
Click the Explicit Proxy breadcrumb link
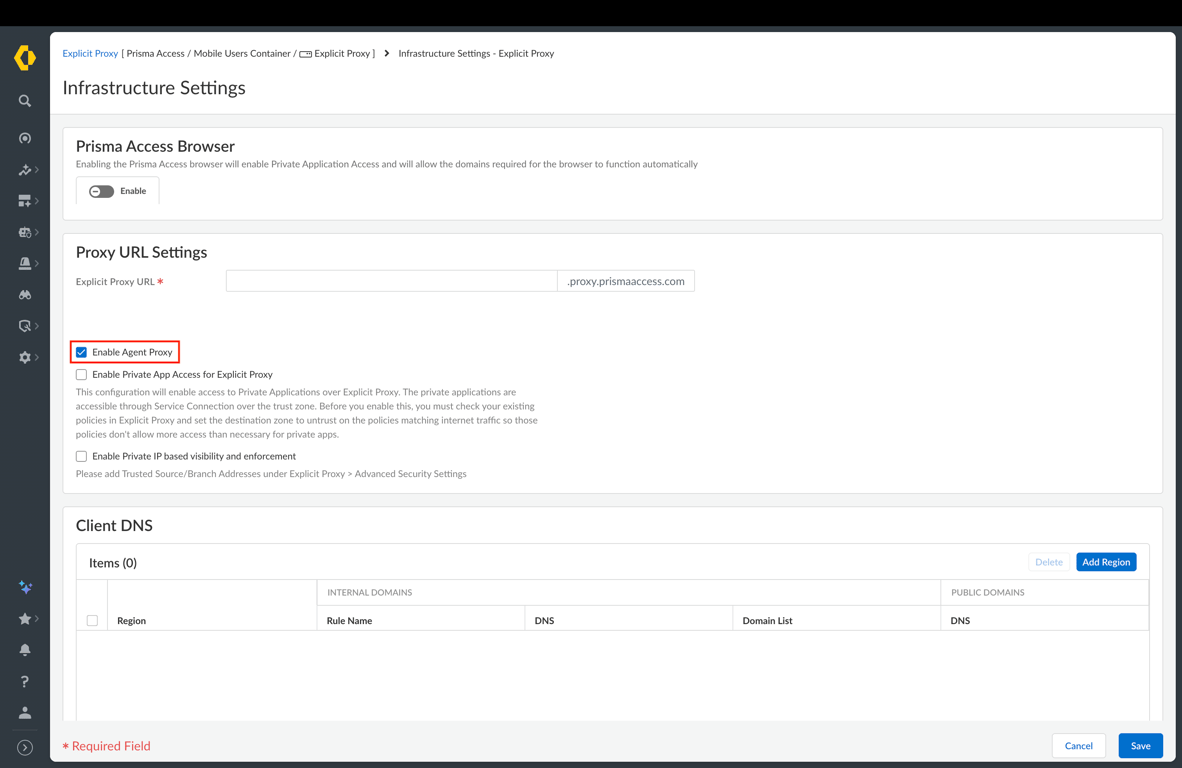pyautogui.click(x=90, y=54)
